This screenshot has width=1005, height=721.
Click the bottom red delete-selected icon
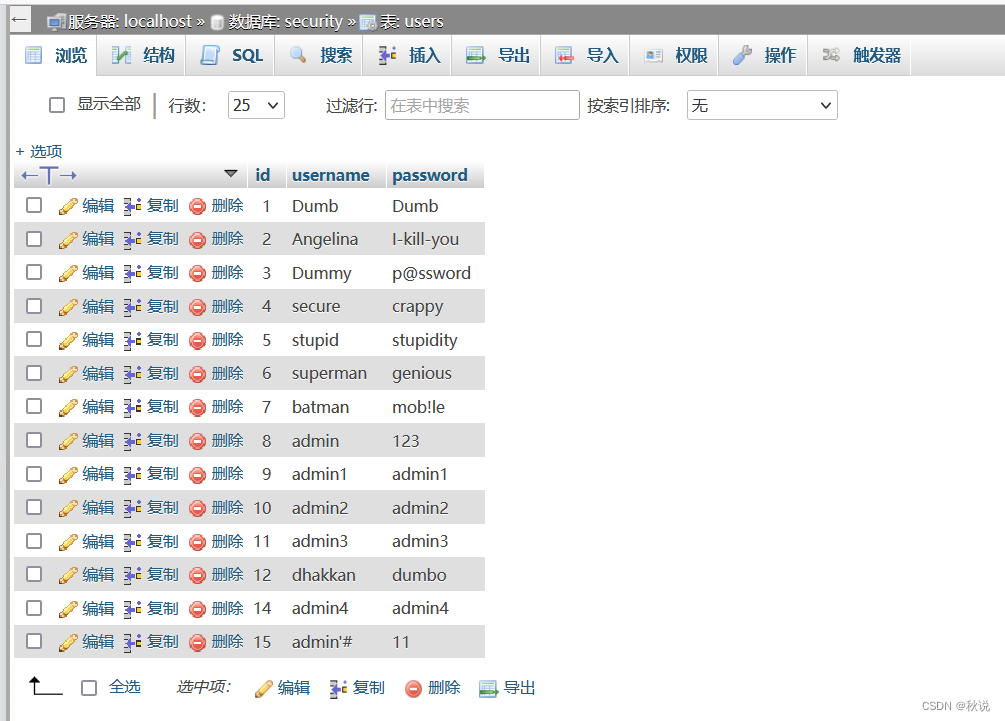413,689
